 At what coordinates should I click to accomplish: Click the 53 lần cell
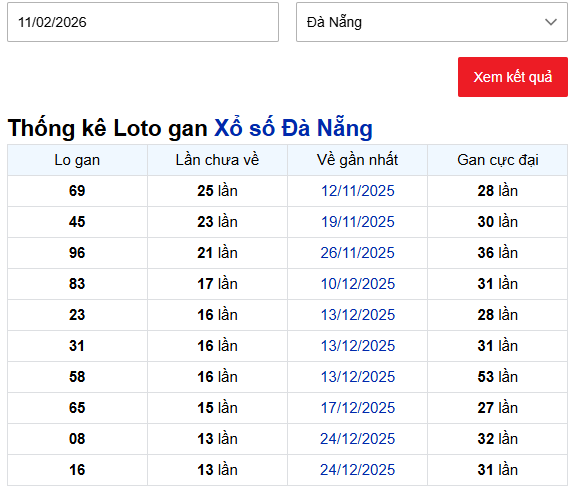click(x=498, y=377)
